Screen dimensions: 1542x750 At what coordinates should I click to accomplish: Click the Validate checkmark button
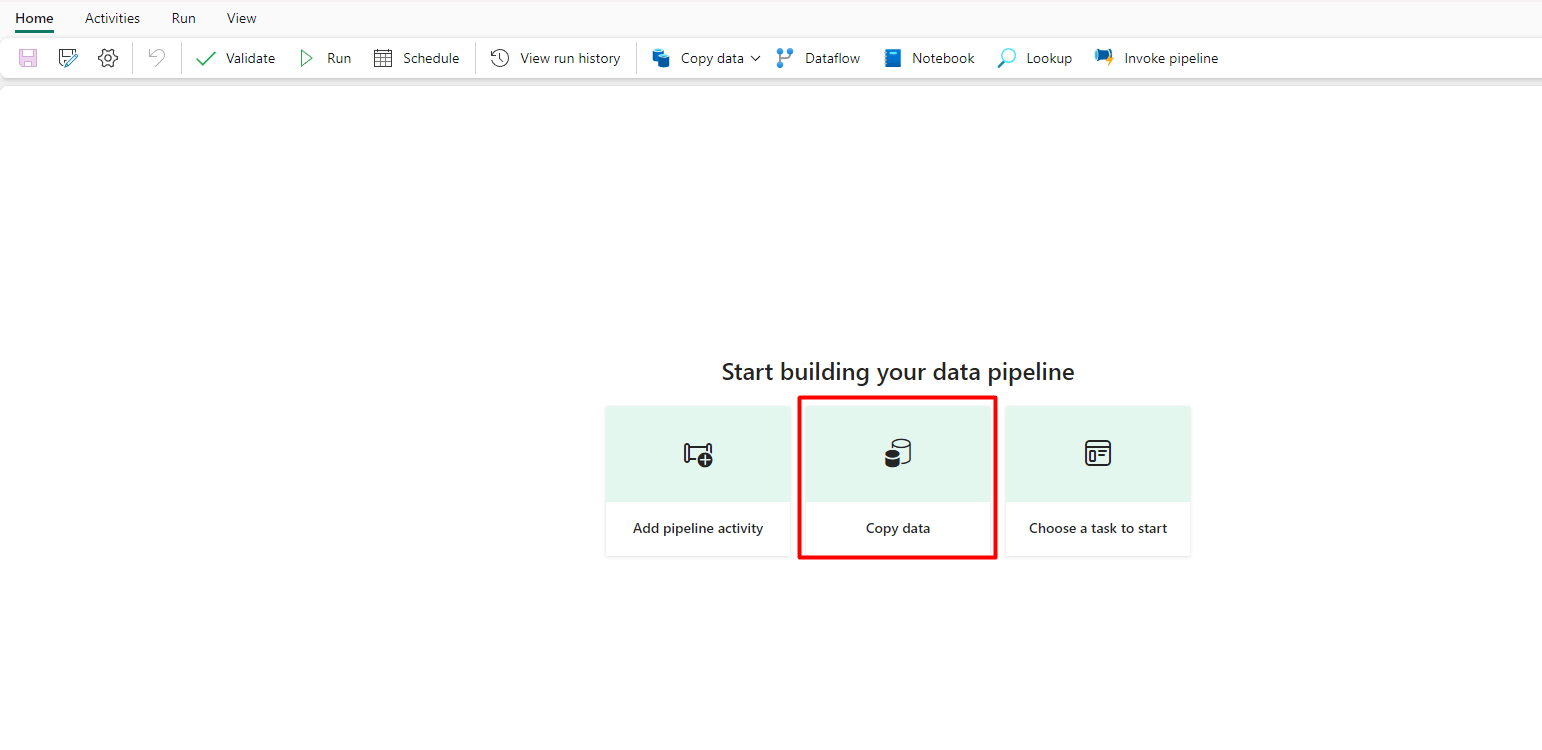pos(236,58)
